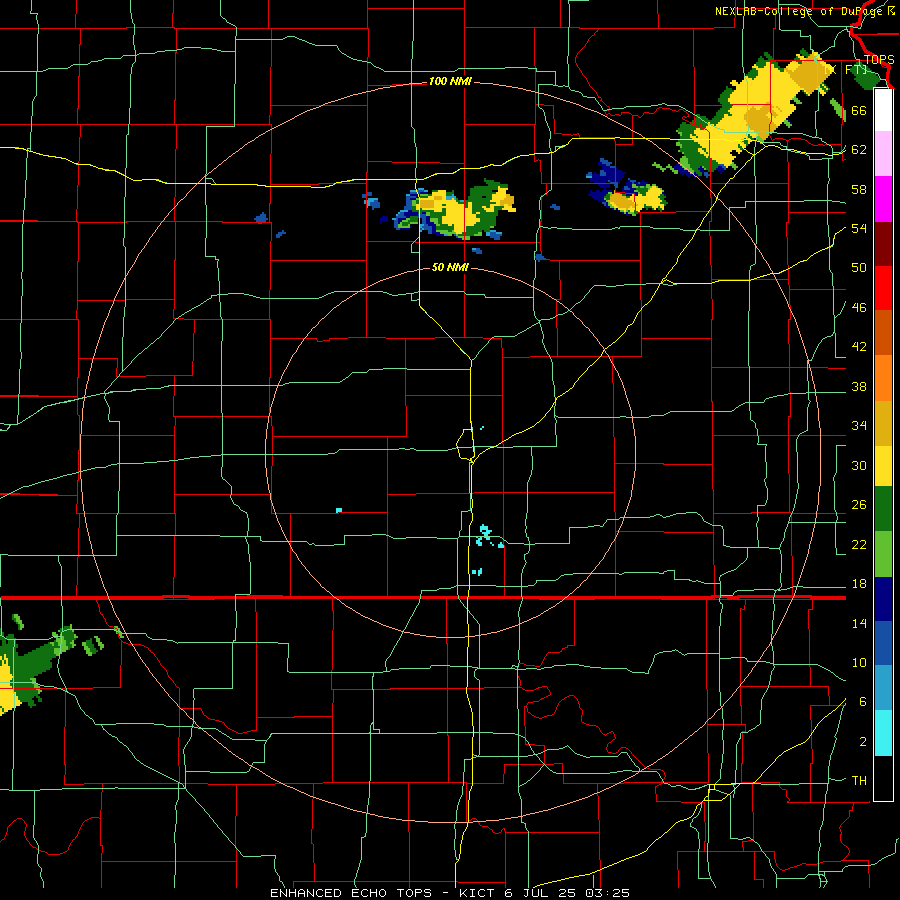Pick the gold legend swatch beside 34
This screenshot has width=900, height=900.
(883, 423)
